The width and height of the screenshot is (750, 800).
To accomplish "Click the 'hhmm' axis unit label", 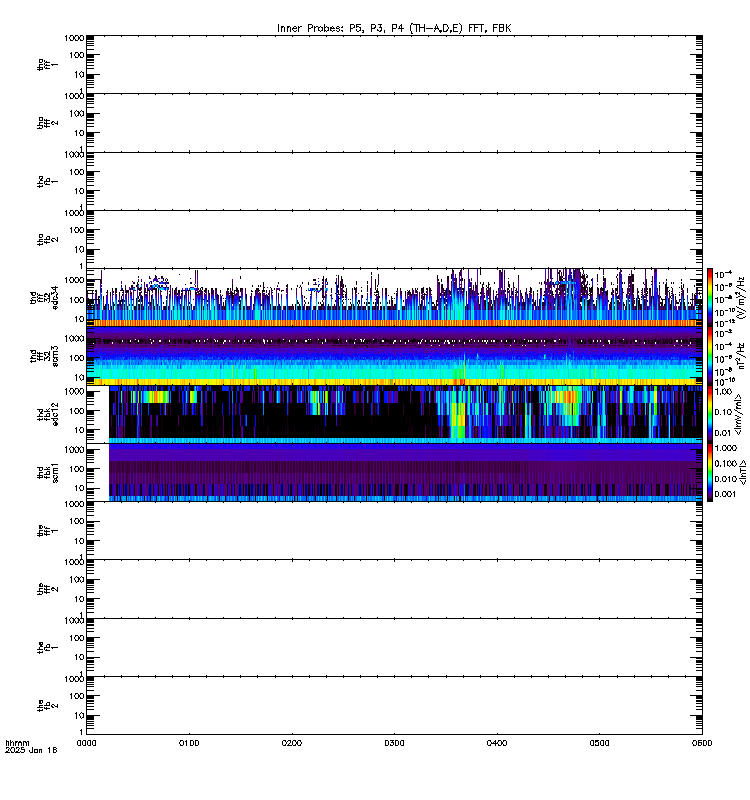I will click(x=17, y=743).
